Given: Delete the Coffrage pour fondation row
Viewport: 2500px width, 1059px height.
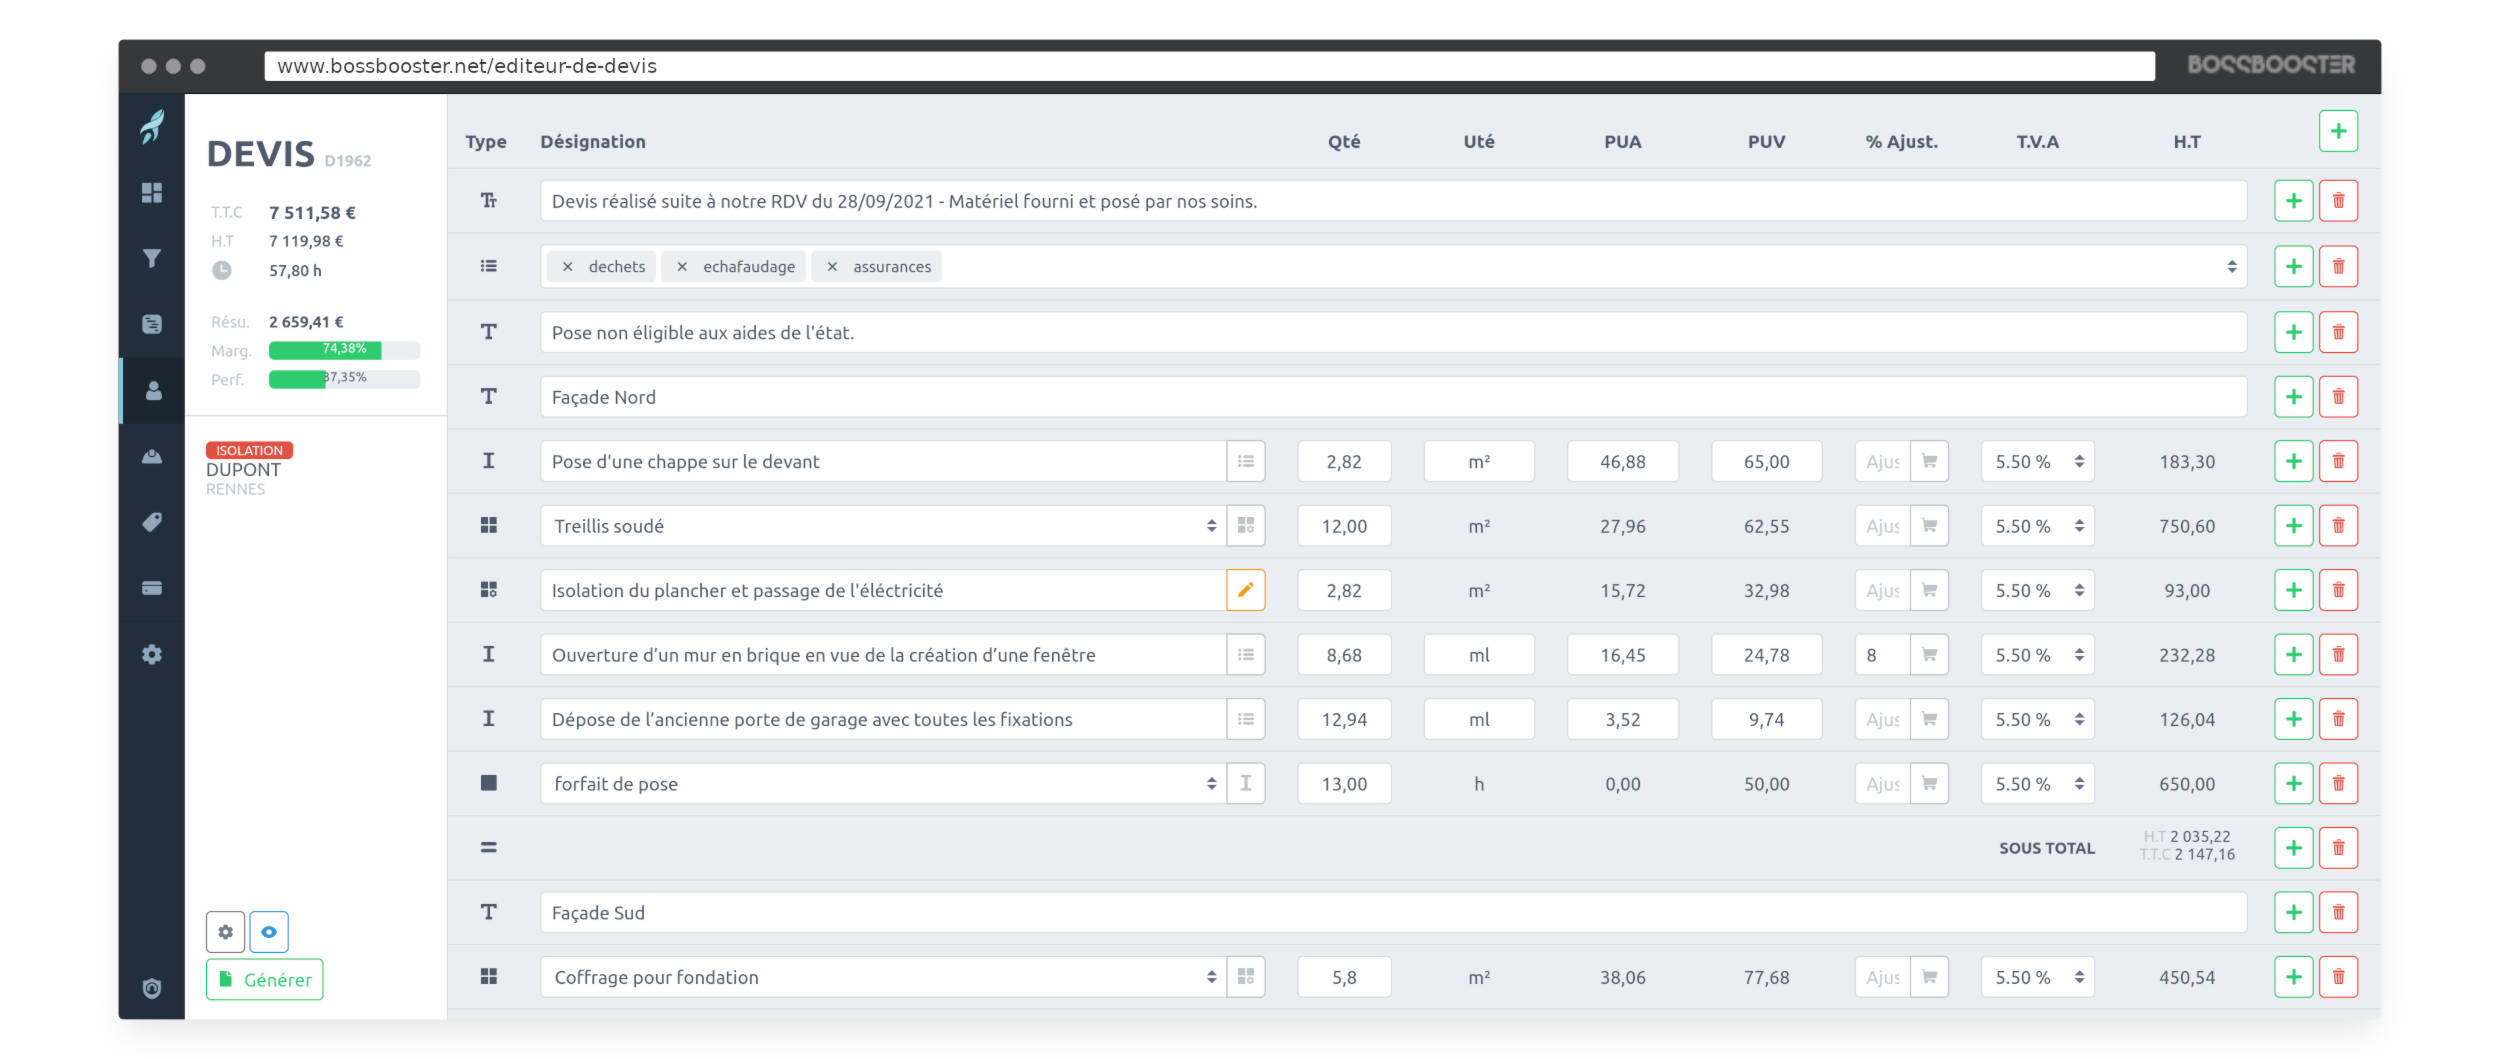Looking at the screenshot, I should 2338,977.
